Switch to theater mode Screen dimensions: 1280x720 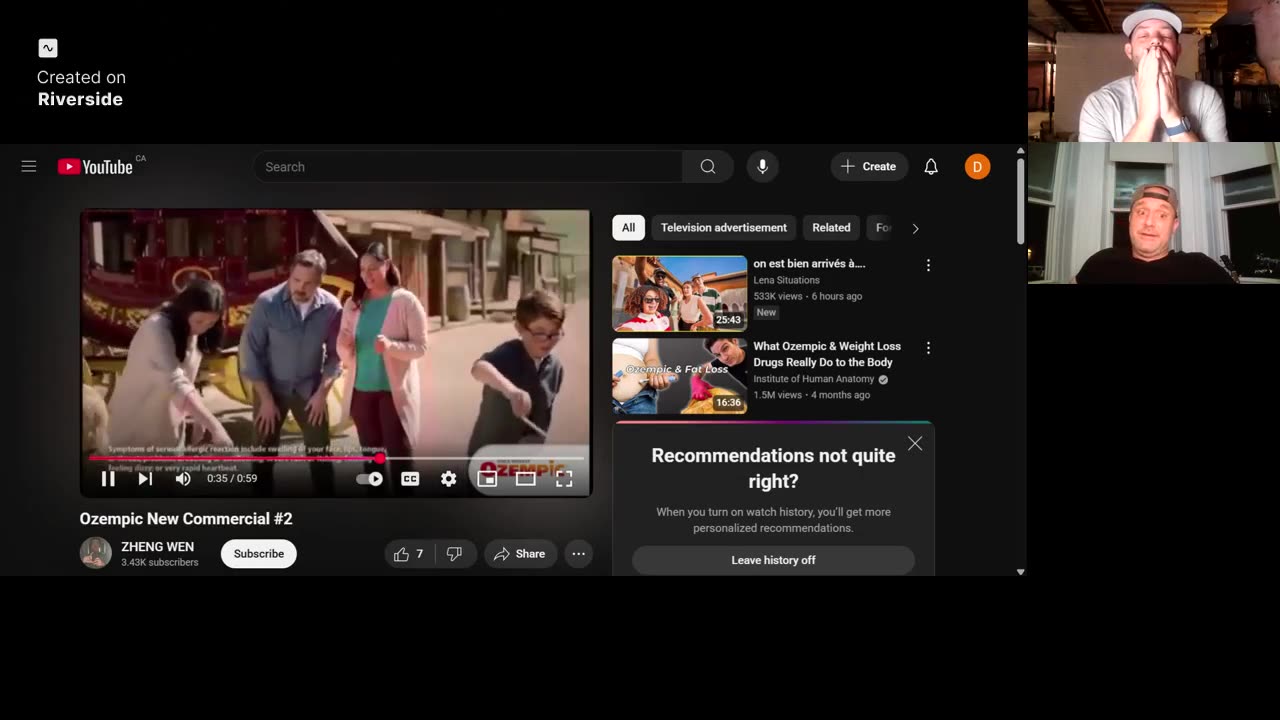click(526, 479)
